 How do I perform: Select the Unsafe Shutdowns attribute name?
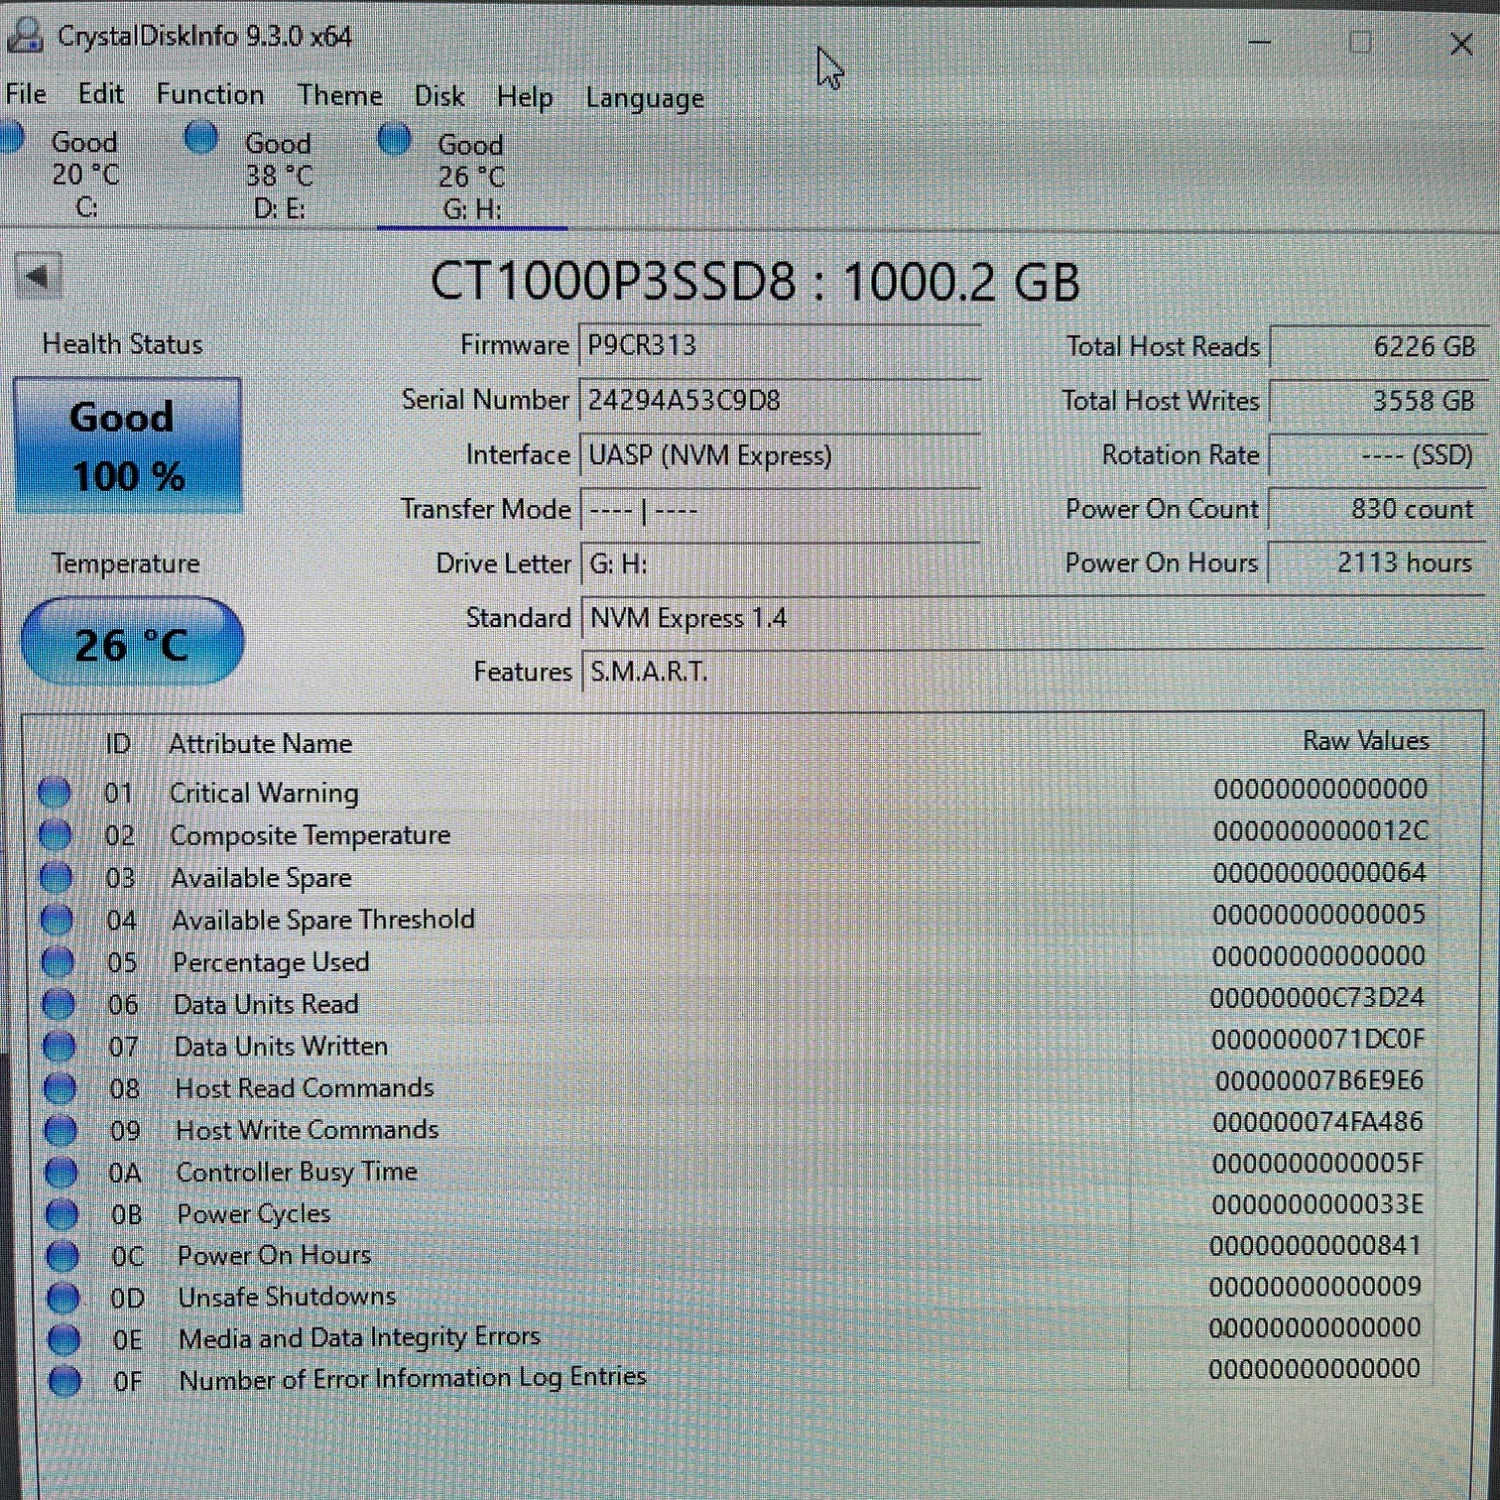(287, 1297)
